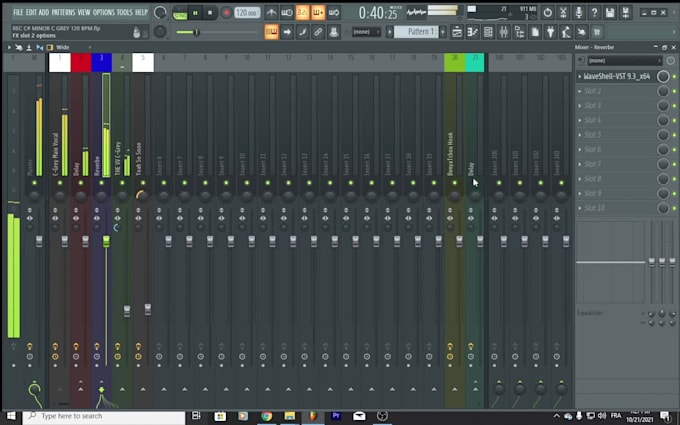Screen dimensions: 680x425
Task: Open the EDIT menu
Action: [31, 12]
